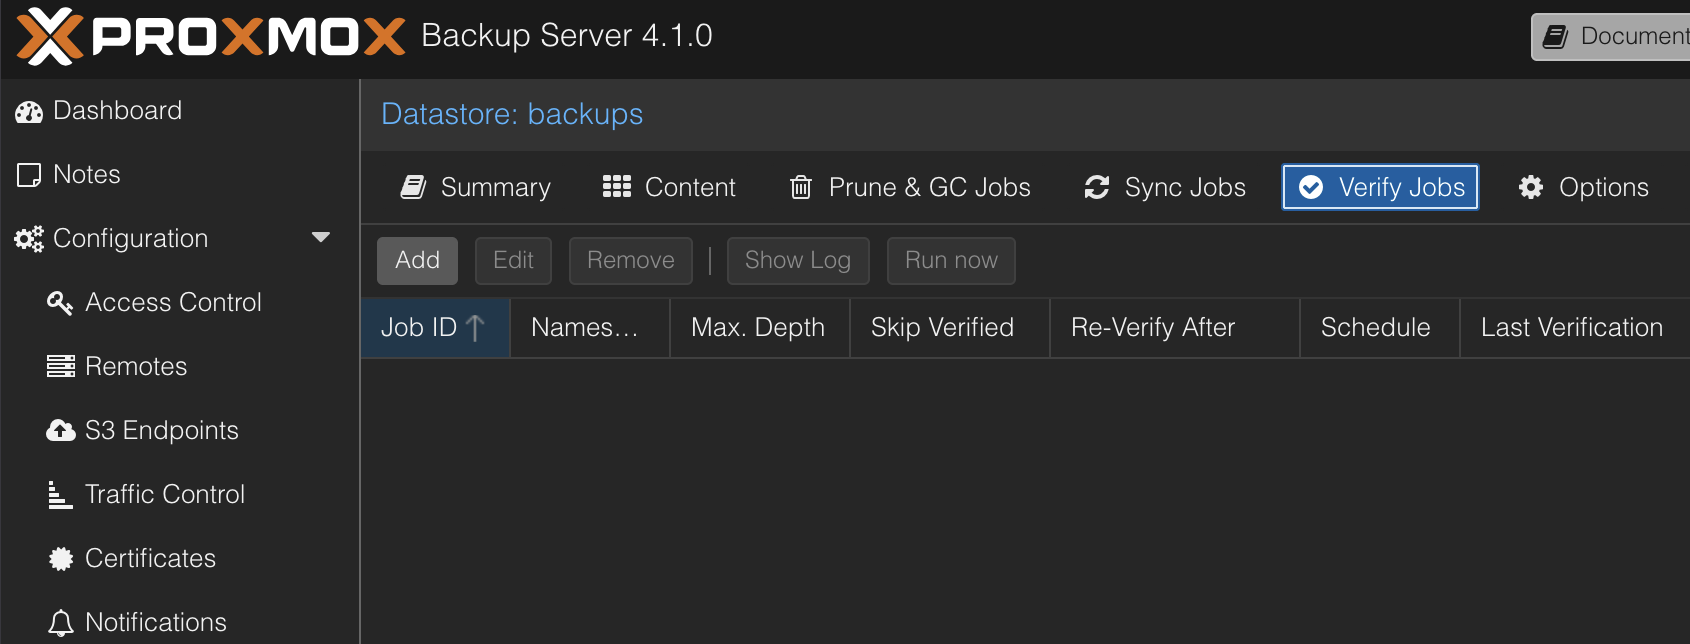Switch to the Summary tab

click(475, 187)
